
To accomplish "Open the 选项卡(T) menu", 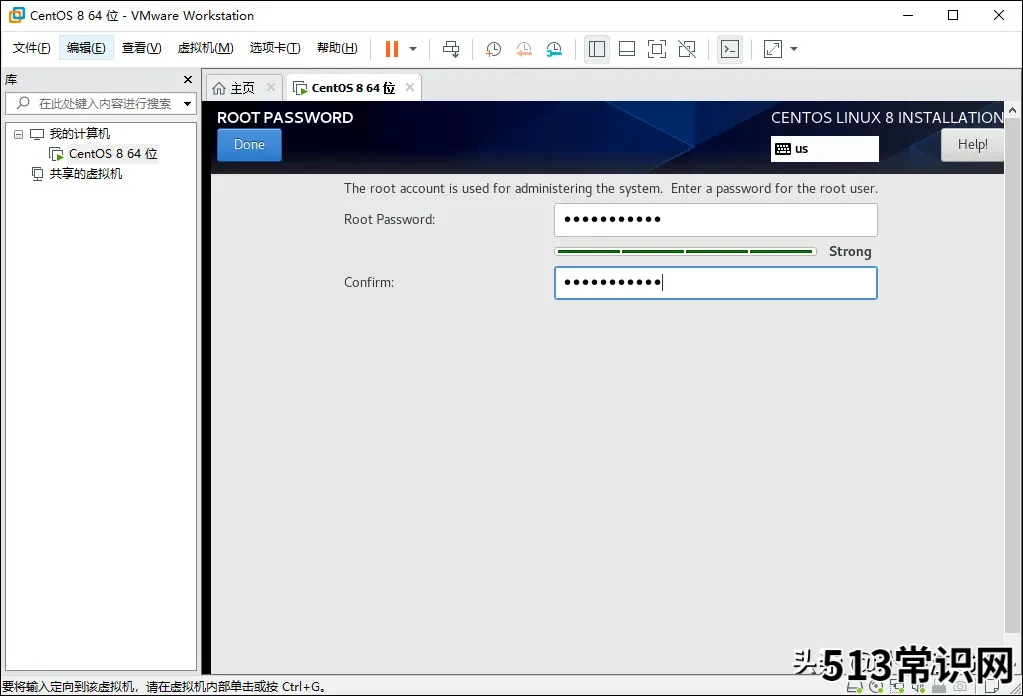I will click(275, 48).
